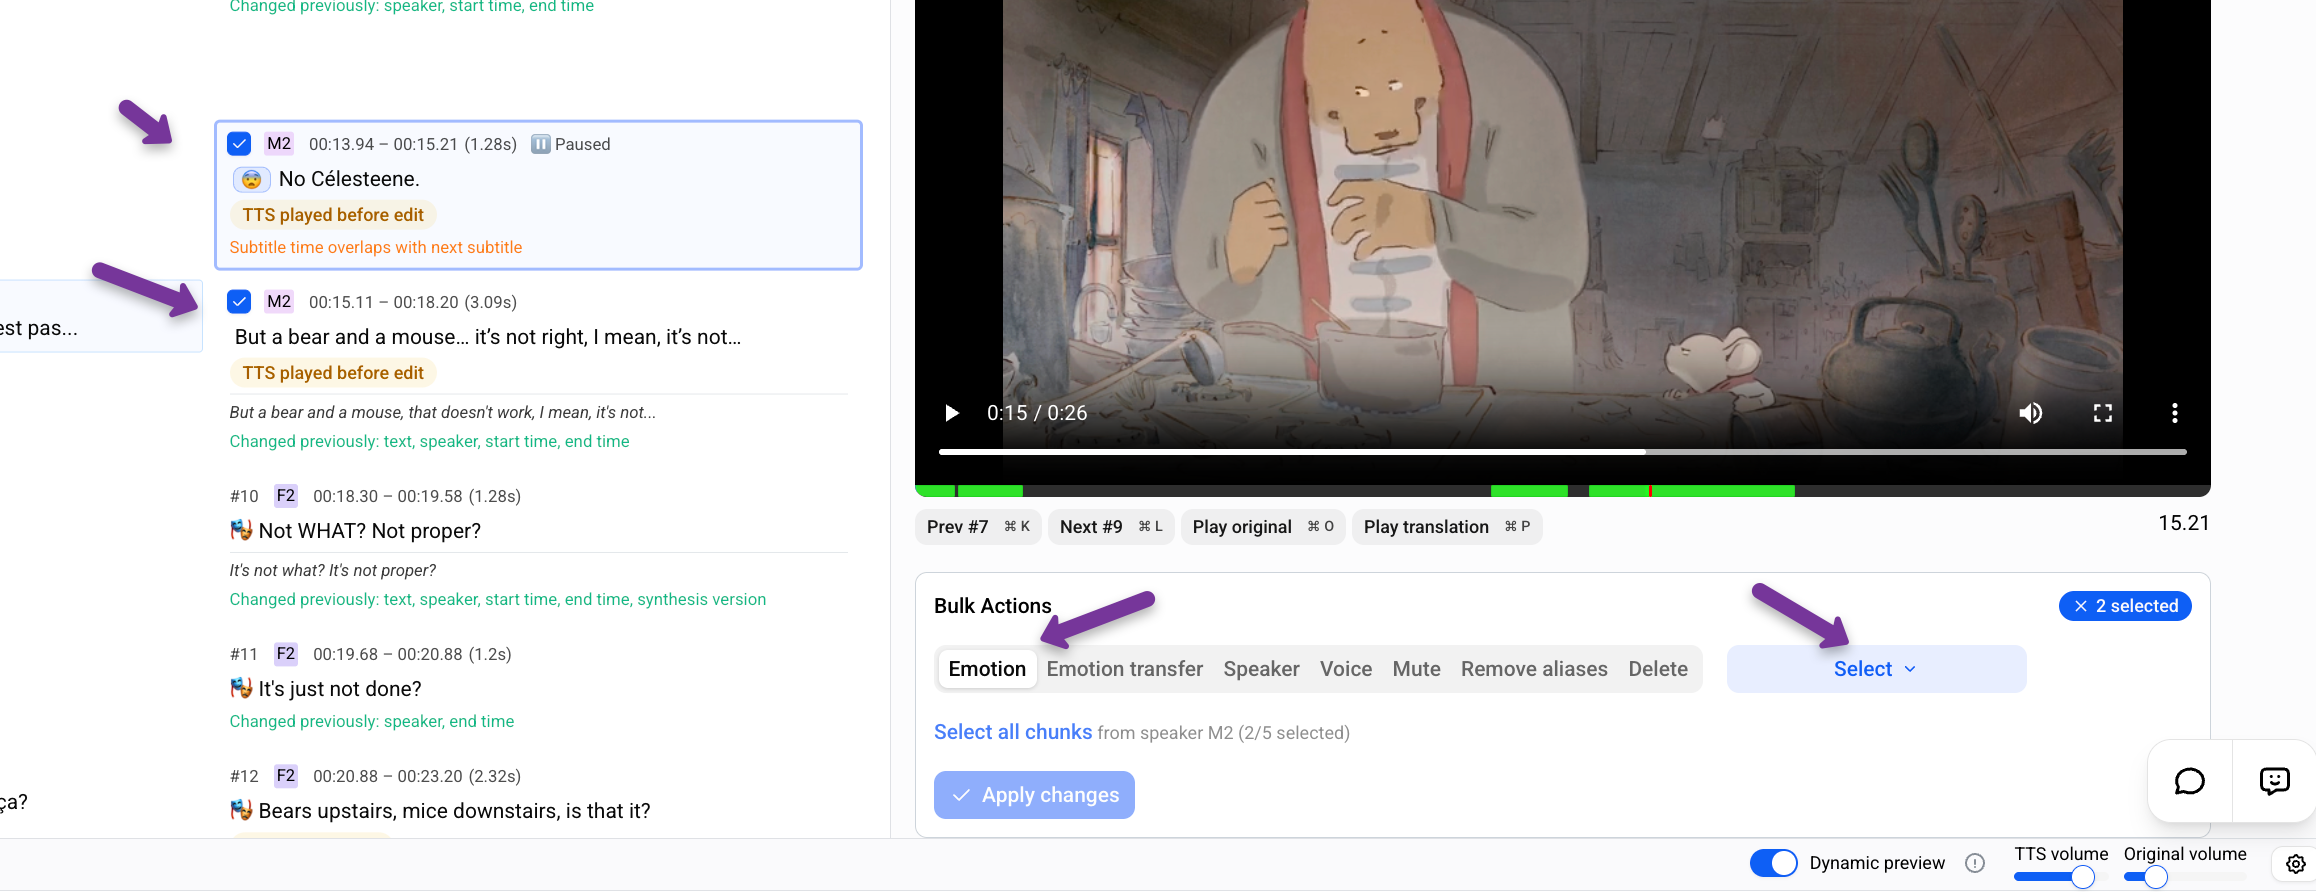The width and height of the screenshot is (2316, 892).
Task: Click the info icon next to Dynamic preview
Action: (1975, 863)
